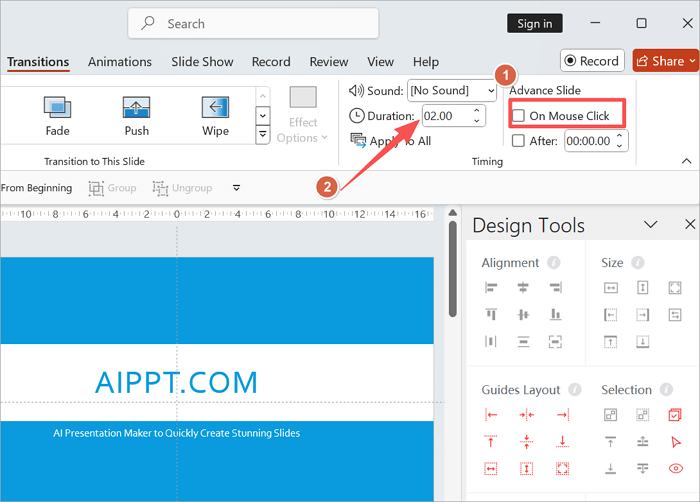Screen dimensions: 700x502
Task: Click the Share button
Action: pos(665,61)
